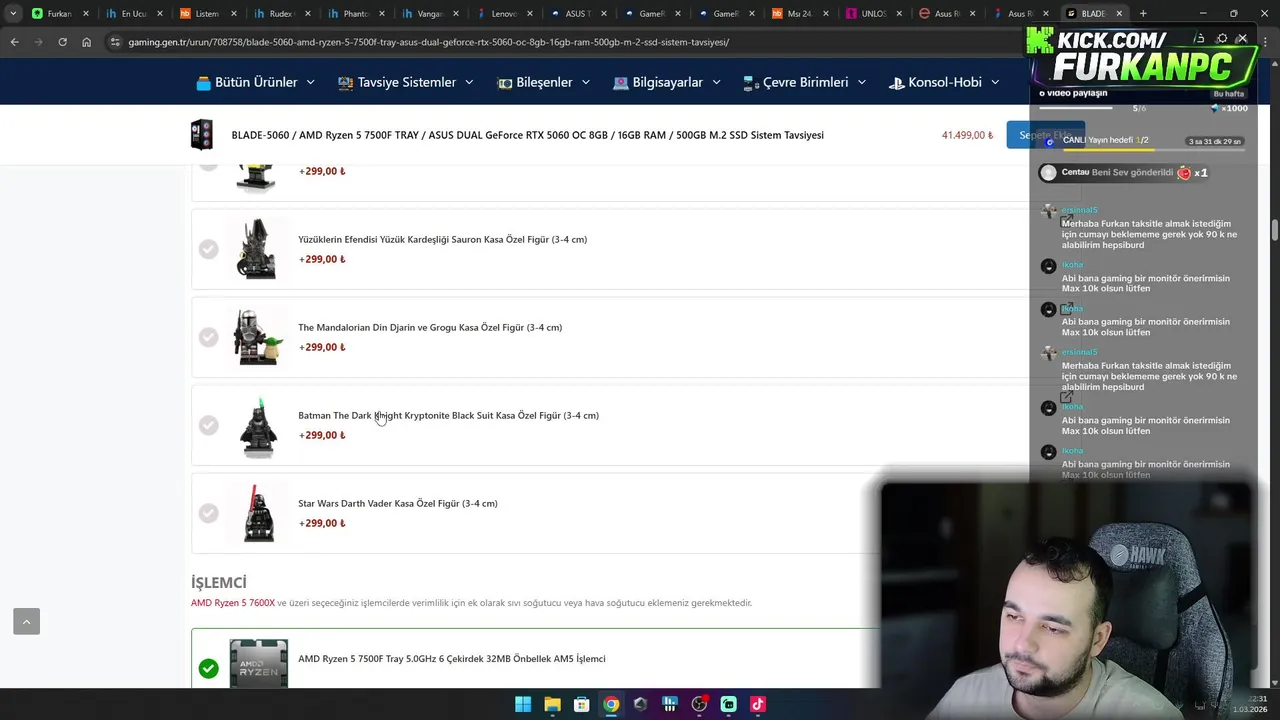The height and width of the screenshot is (720, 1280).
Task: Select the Batman Dark Knight figure option
Action: click(x=208, y=425)
